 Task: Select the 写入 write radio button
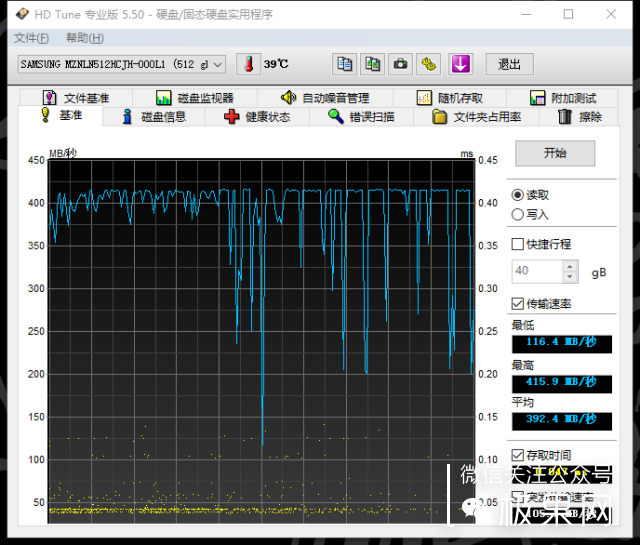(517, 214)
